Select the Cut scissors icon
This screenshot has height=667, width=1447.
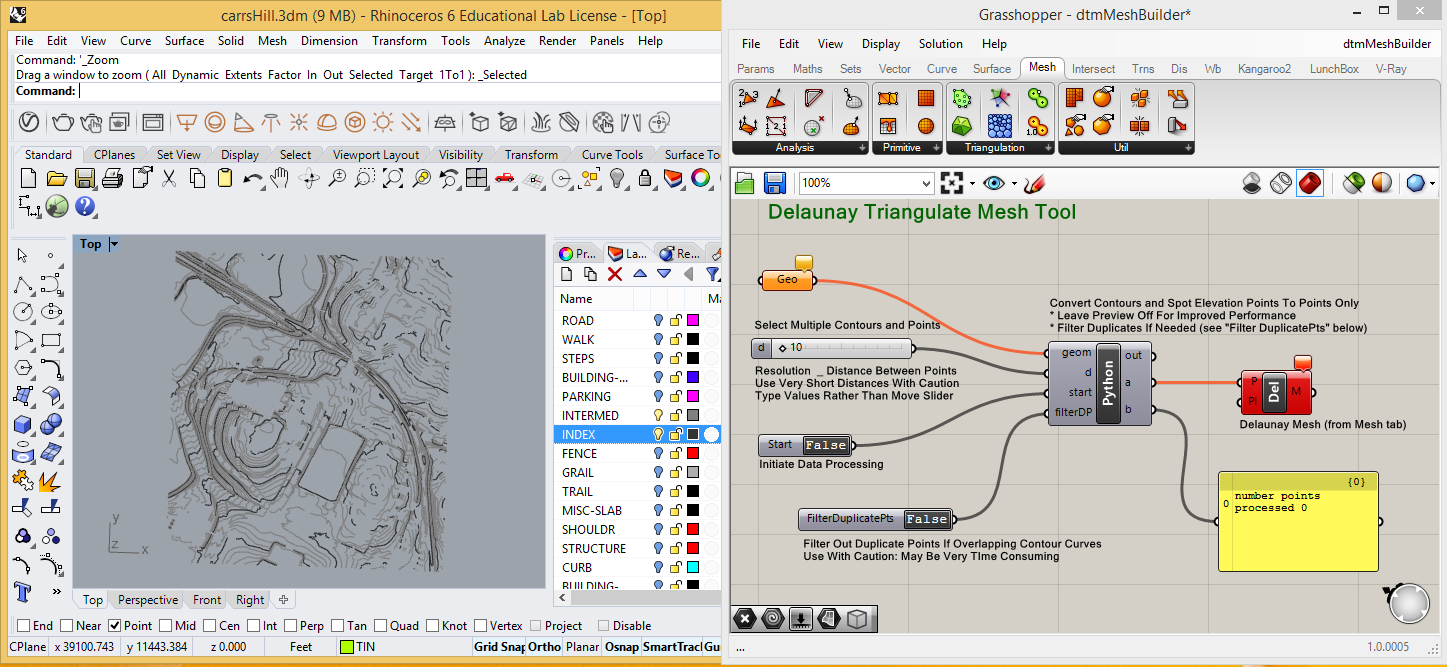coord(169,178)
